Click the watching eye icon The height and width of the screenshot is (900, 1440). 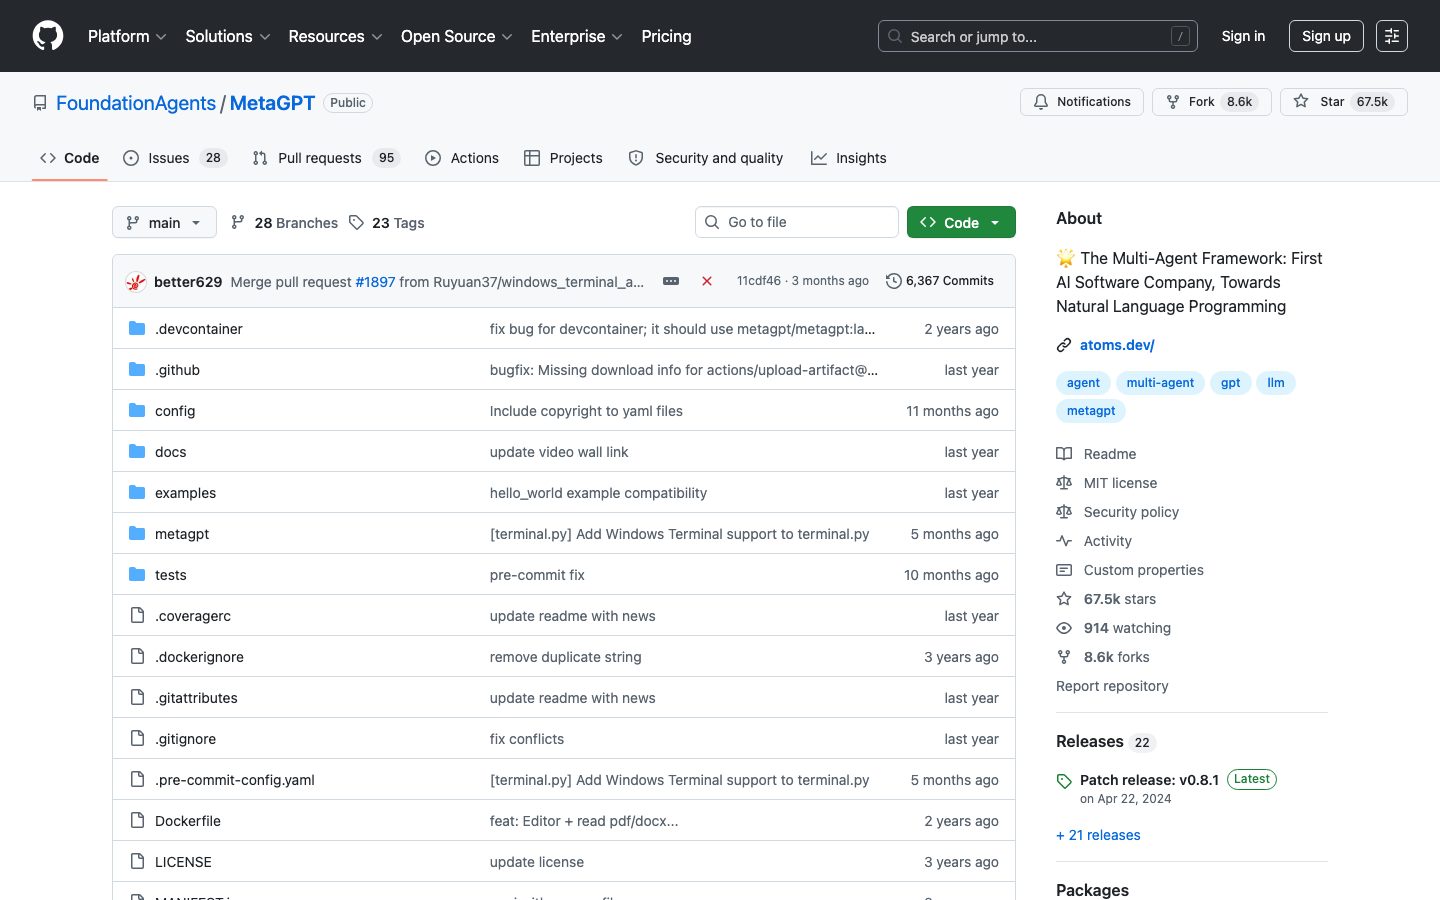point(1064,628)
